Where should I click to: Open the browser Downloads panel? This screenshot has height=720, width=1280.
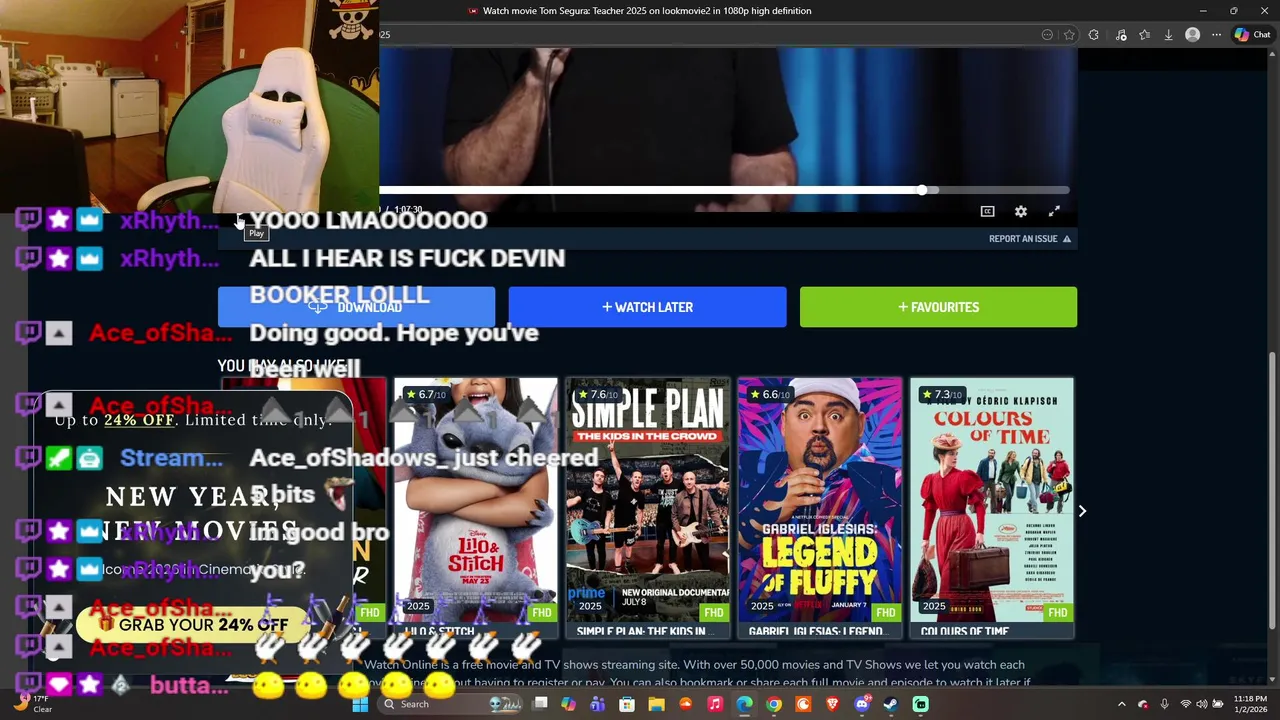coord(1168,34)
